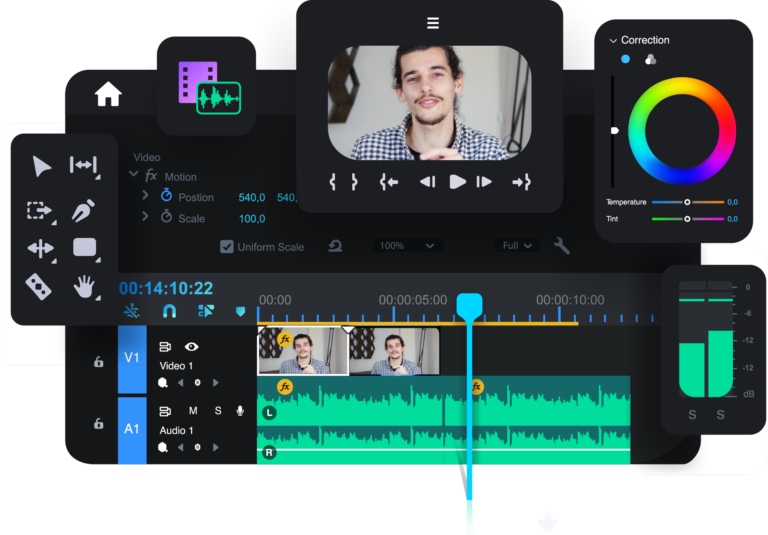Reset the Uniform Scale parameter
Image resolution: width=768 pixels, height=535 pixels.
click(336, 246)
